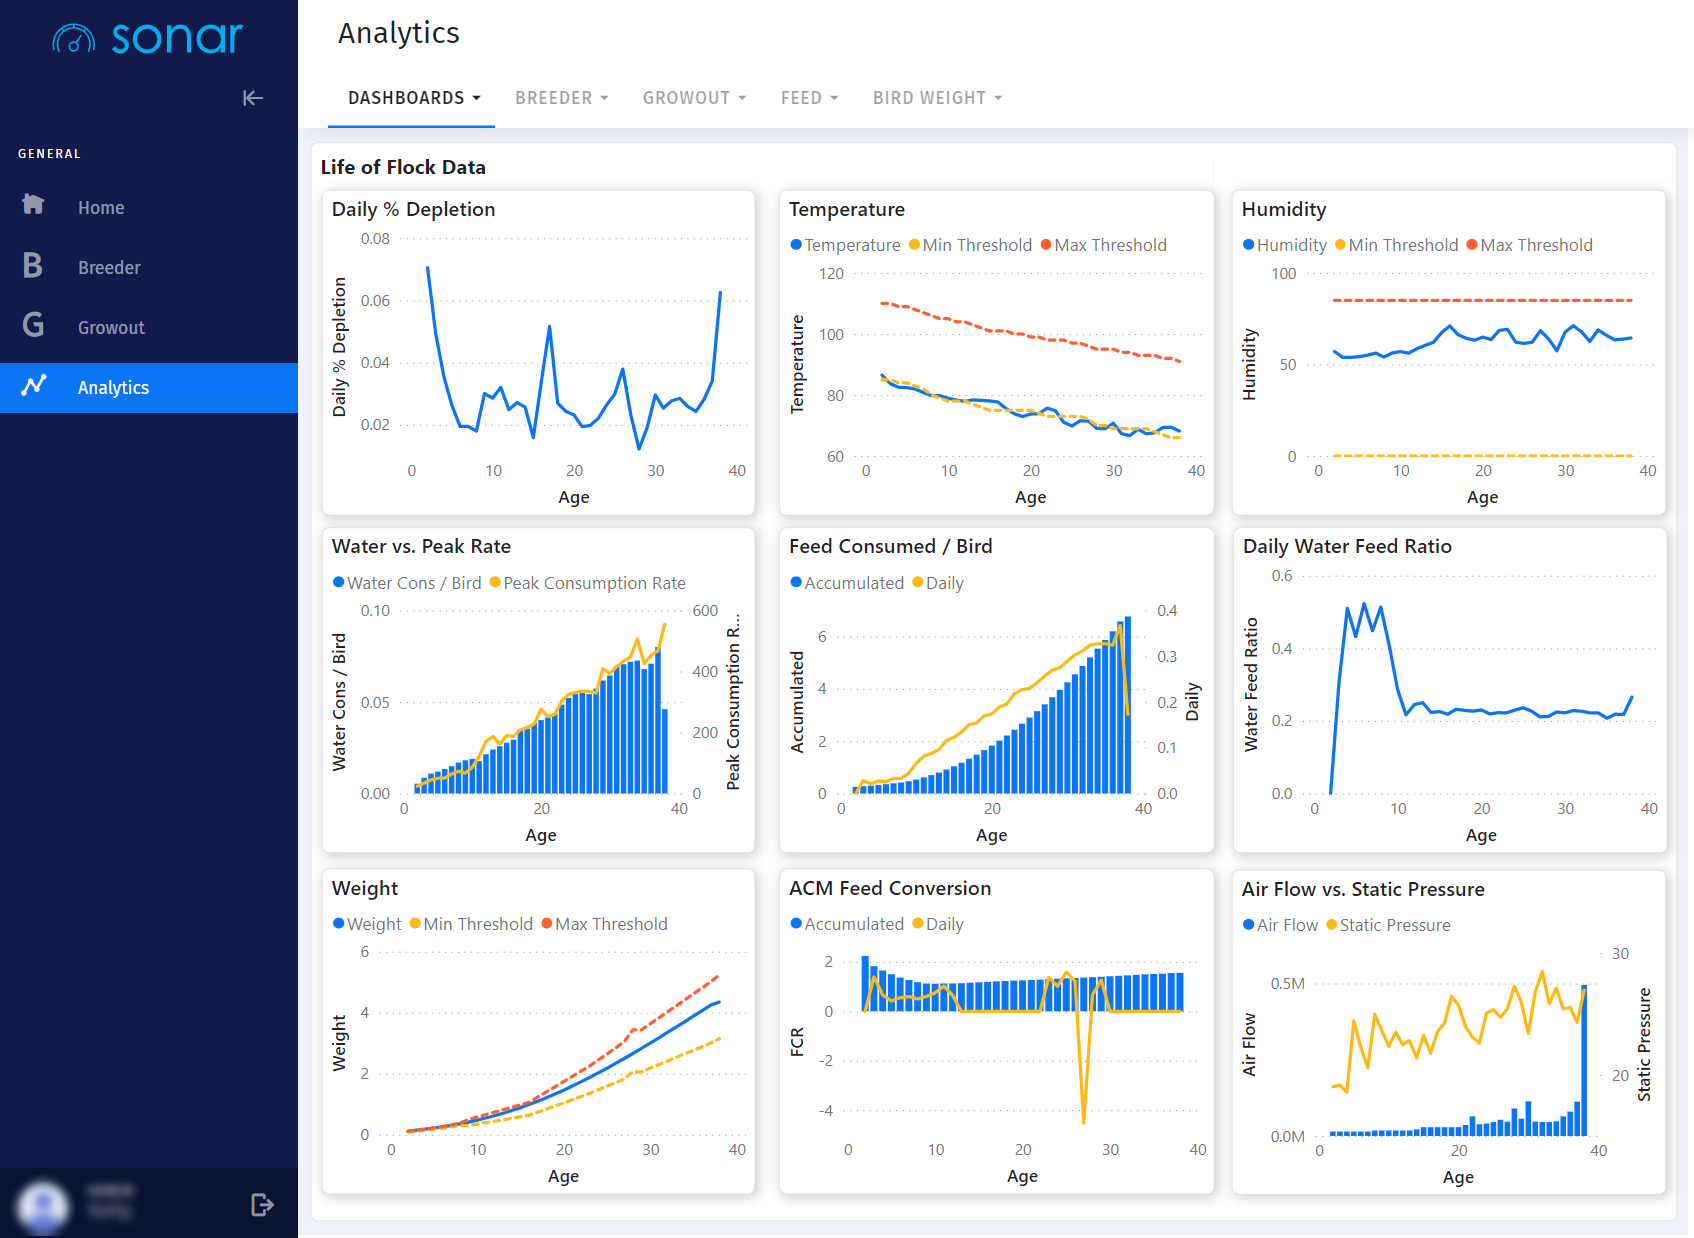1694x1238 pixels.
Task: Expand the Breeder tab menu
Action: click(562, 98)
